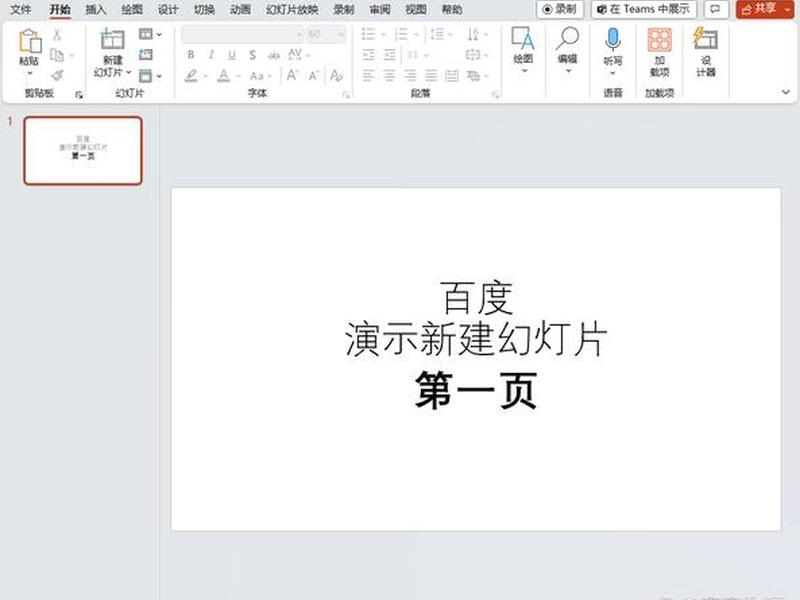The width and height of the screenshot is (800, 600).
Task: Align text to the right
Action: point(410,76)
